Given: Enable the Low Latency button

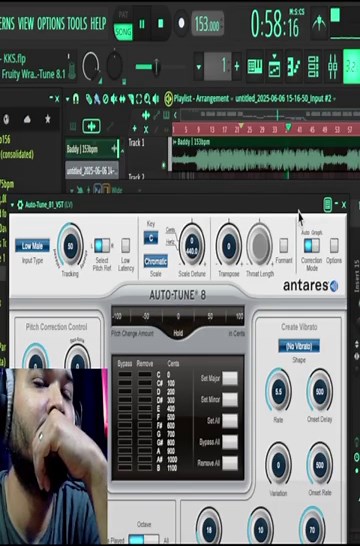Looking at the screenshot, I should pyautogui.click(x=125, y=245).
